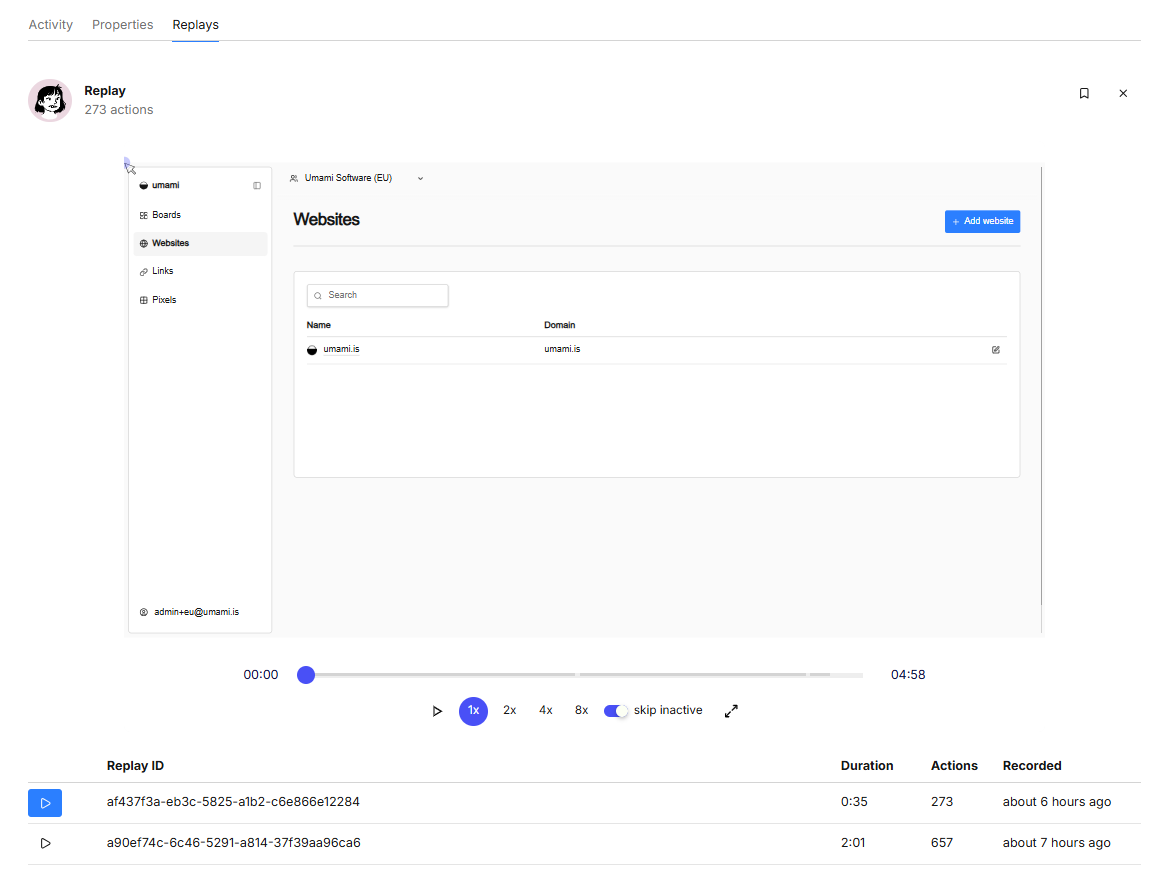
Task: Choose 8x playback speed
Action: [581, 711]
